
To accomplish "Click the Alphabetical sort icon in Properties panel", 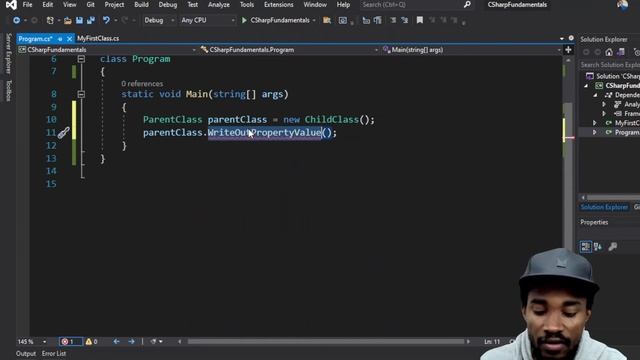I will [598, 247].
